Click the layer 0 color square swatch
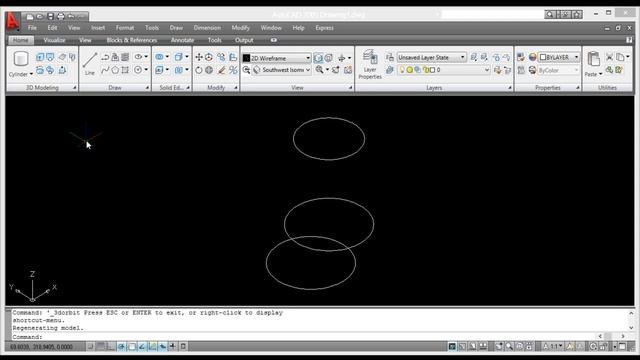Screen dimensions: 640x360 432,70
